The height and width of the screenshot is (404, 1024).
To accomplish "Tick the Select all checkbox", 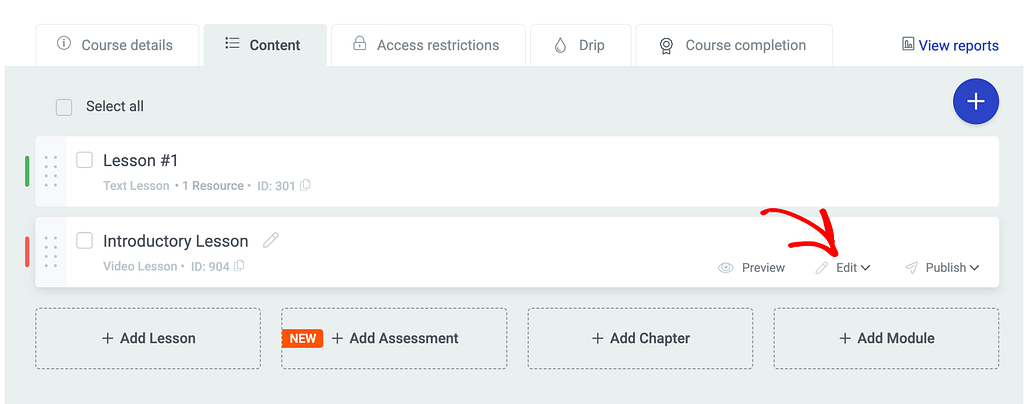I will point(64,107).
